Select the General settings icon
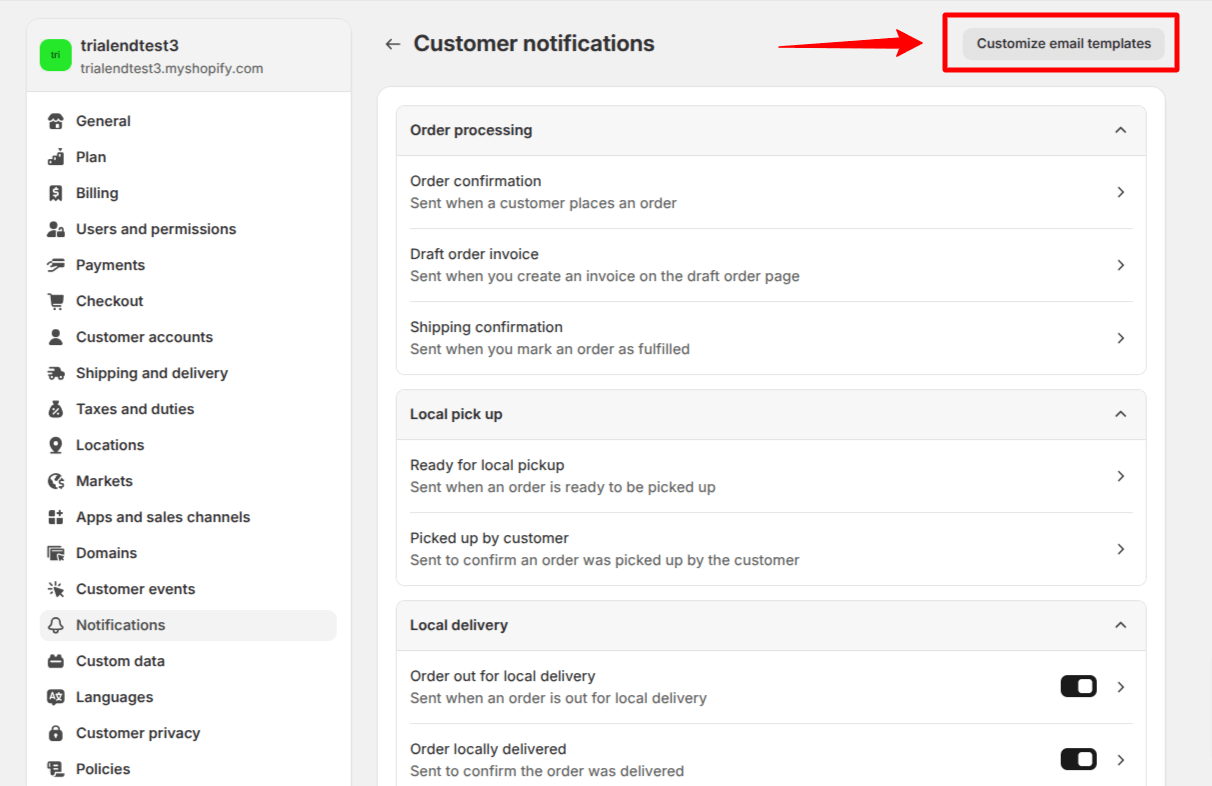The width and height of the screenshot is (1212, 786). click(x=57, y=120)
